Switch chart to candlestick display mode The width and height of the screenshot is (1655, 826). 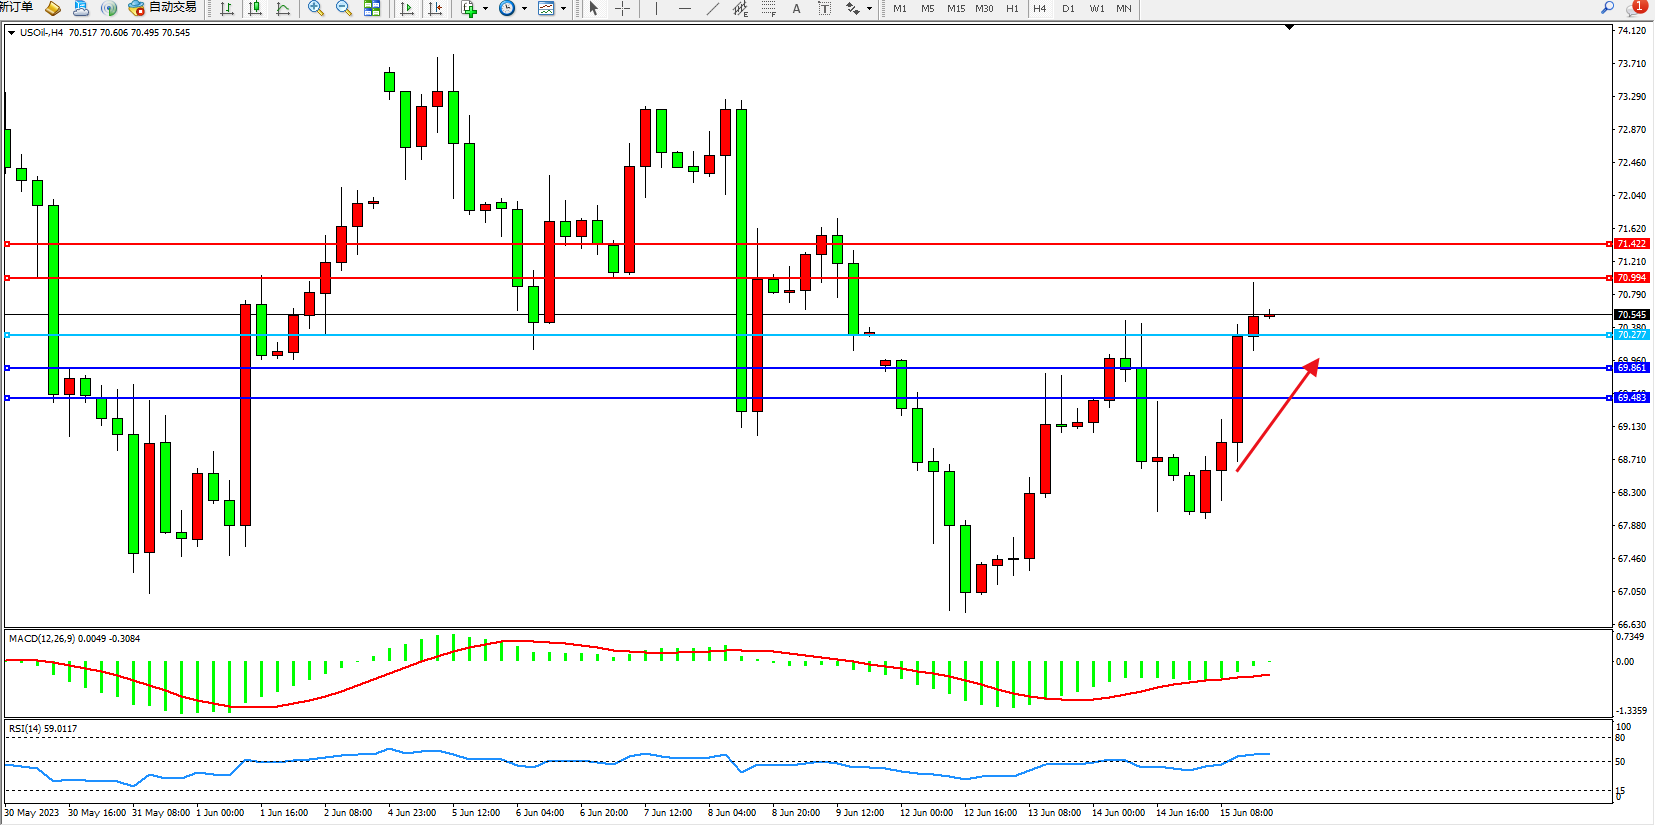tap(255, 8)
